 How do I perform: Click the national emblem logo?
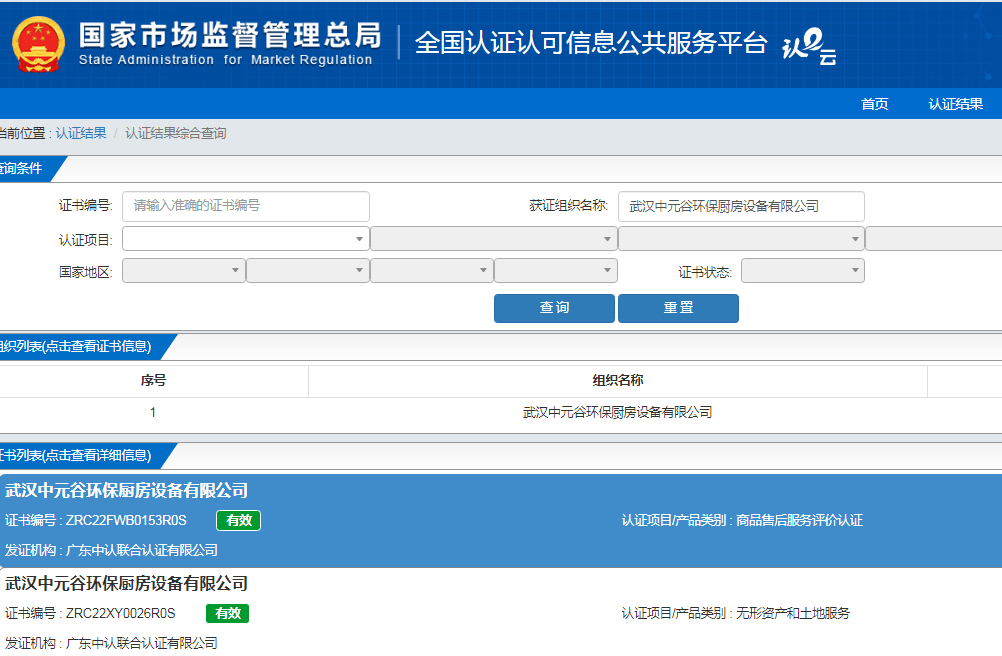tap(38, 44)
